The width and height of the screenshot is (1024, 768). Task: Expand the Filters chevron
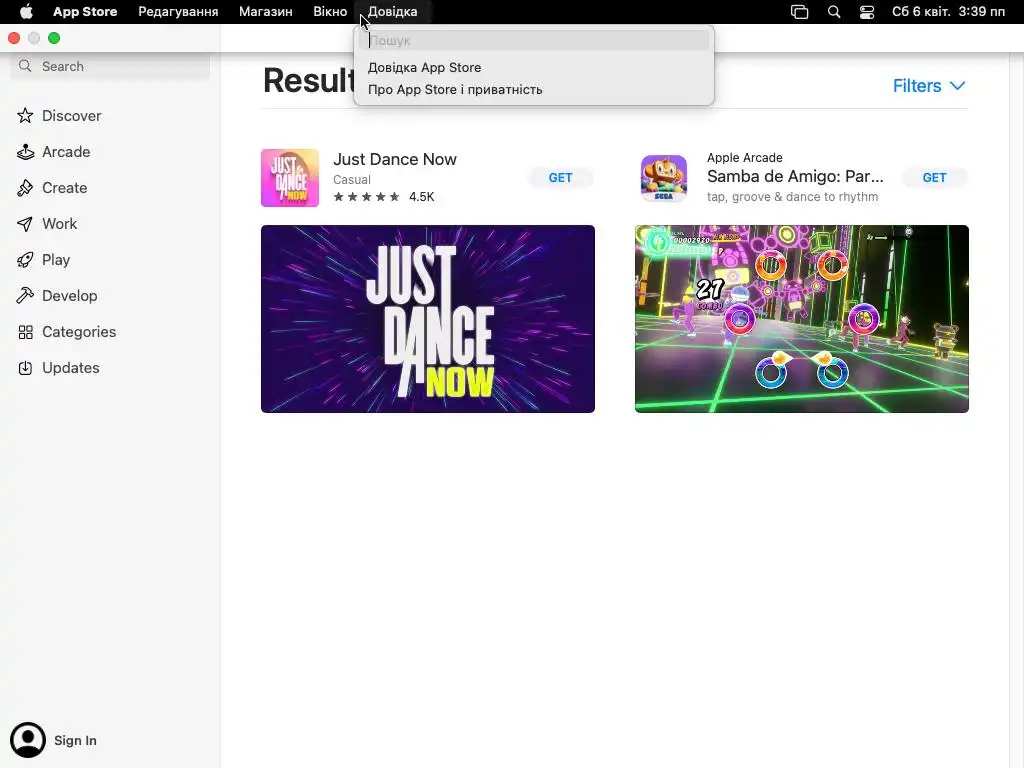pos(957,86)
